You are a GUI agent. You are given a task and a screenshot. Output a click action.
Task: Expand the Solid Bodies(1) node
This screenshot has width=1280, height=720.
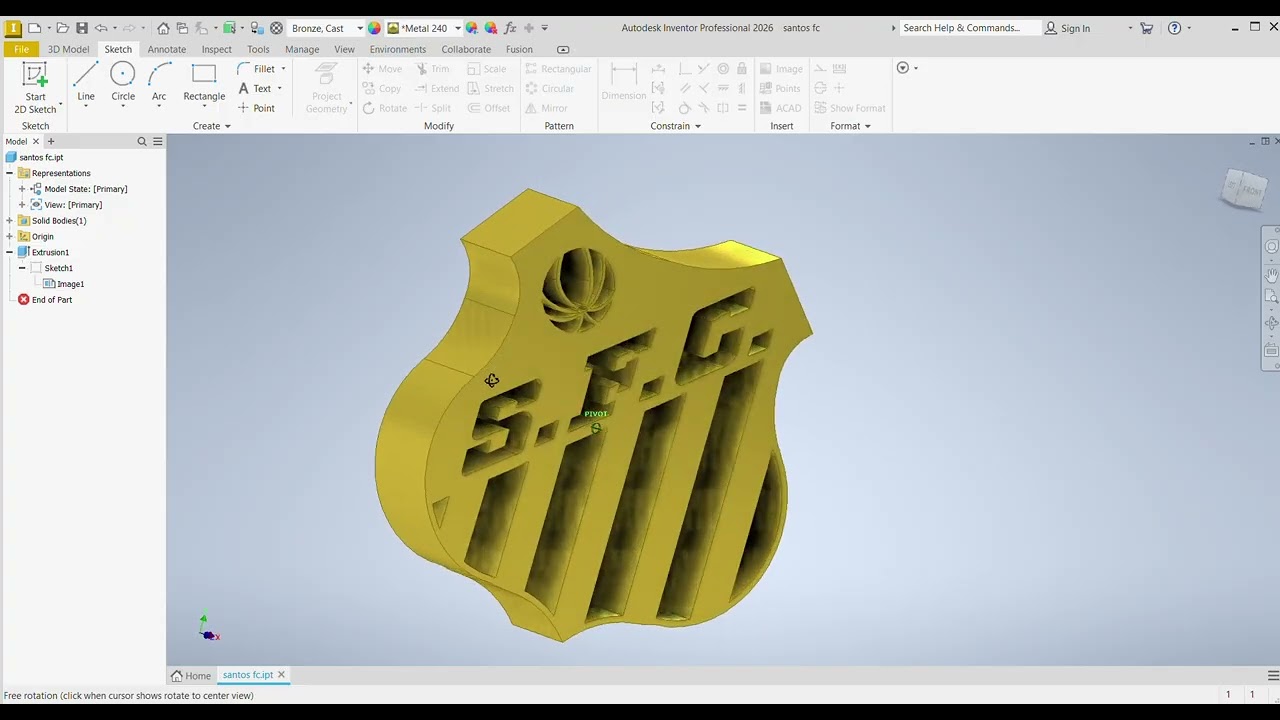tap(10, 221)
